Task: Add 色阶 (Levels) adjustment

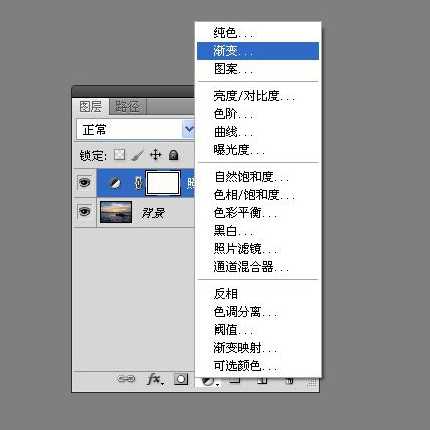Action: click(258, 114)
